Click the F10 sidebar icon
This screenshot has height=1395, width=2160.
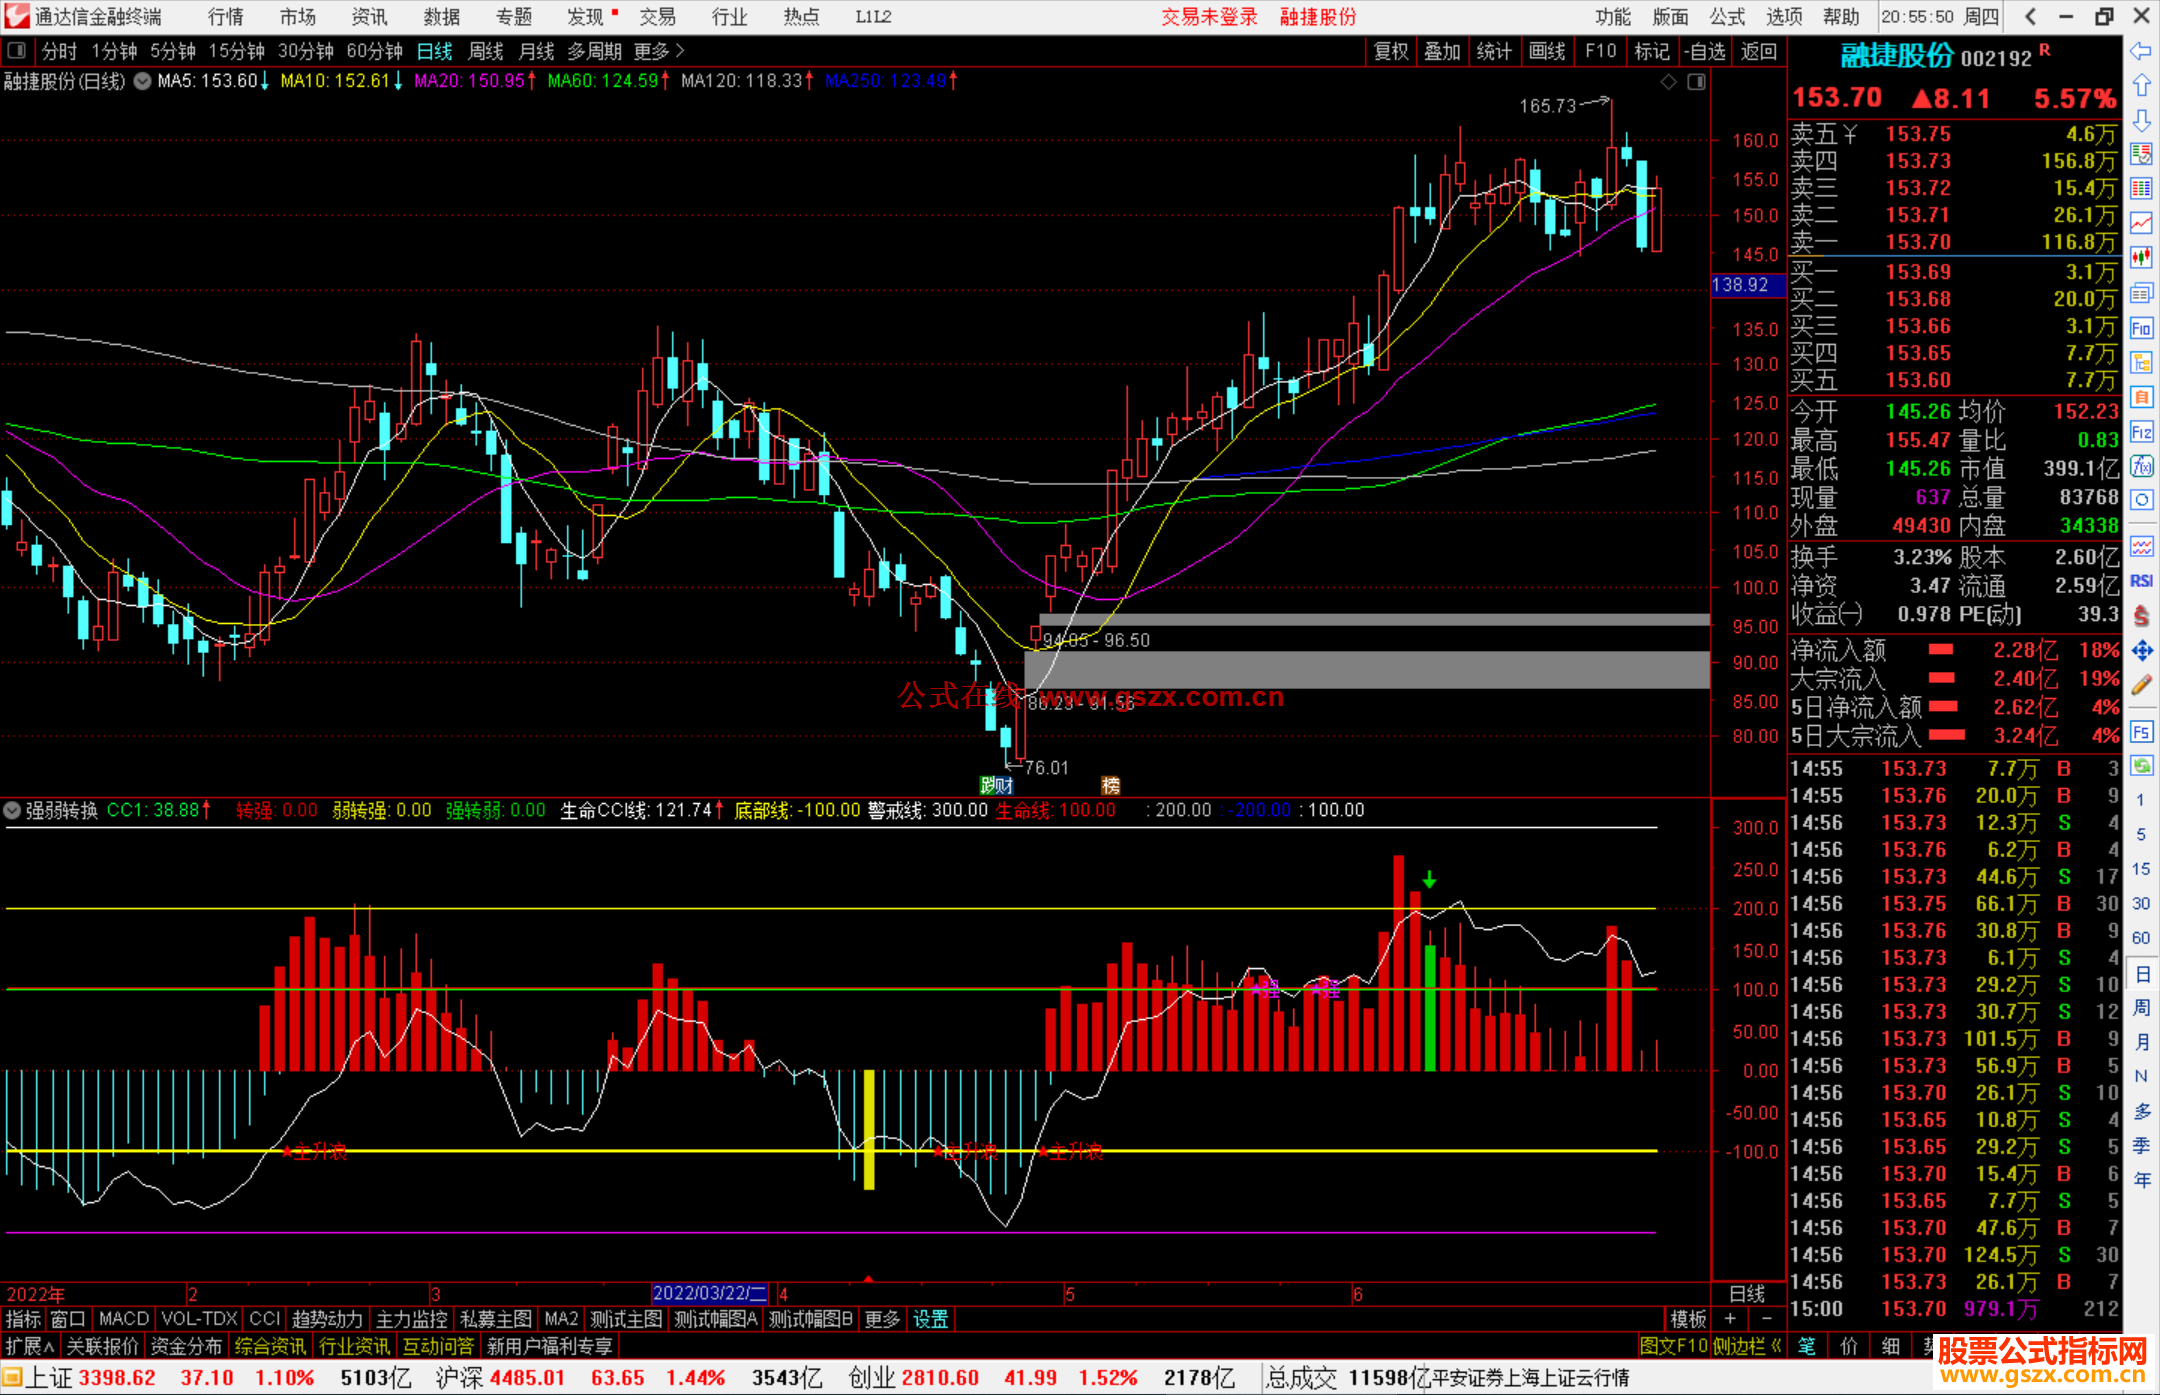2141,328
